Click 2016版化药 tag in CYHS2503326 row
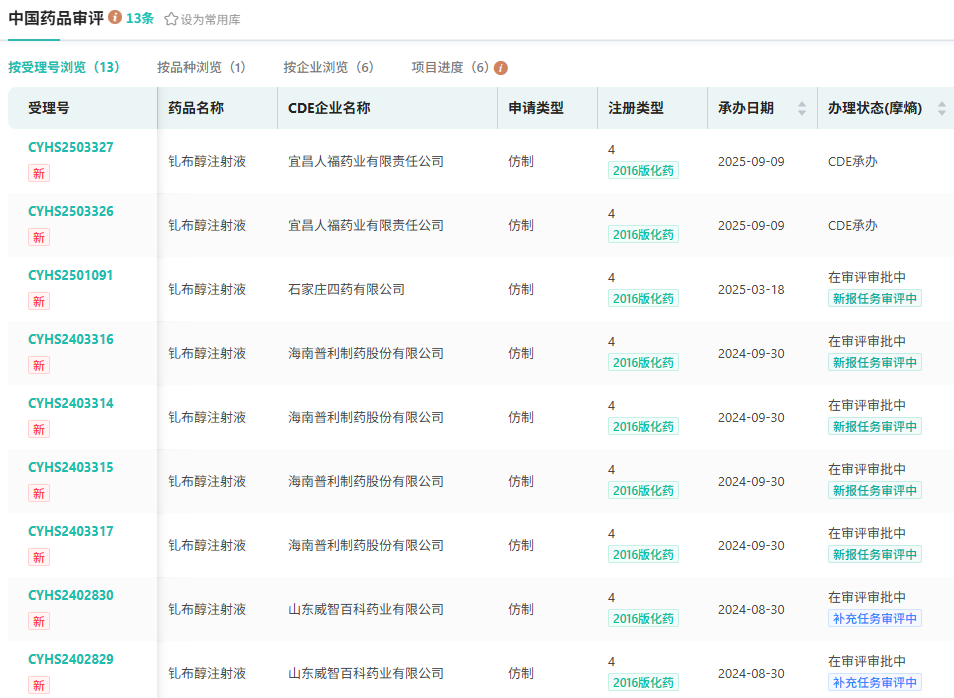The height and width of the screenshot is (698, 954). click(x=643, y=234)
